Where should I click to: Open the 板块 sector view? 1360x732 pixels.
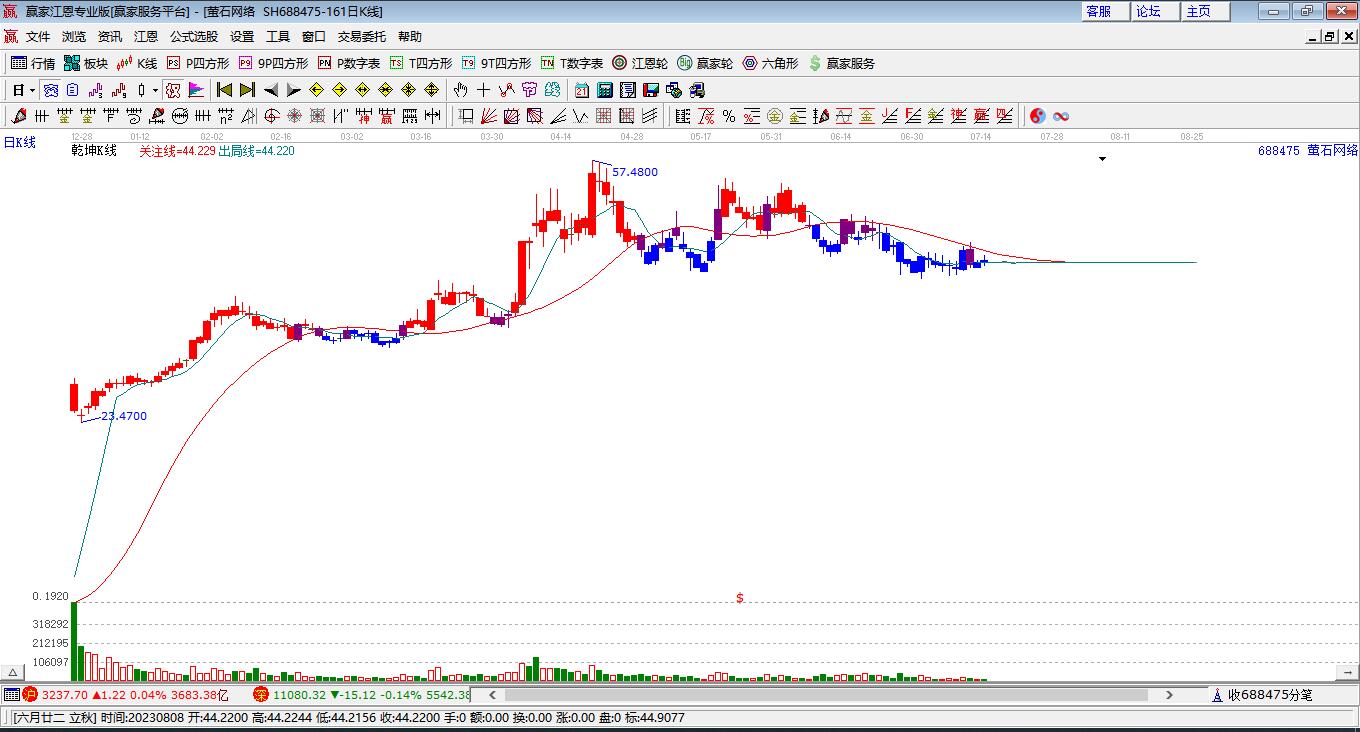tap(86, 63)
